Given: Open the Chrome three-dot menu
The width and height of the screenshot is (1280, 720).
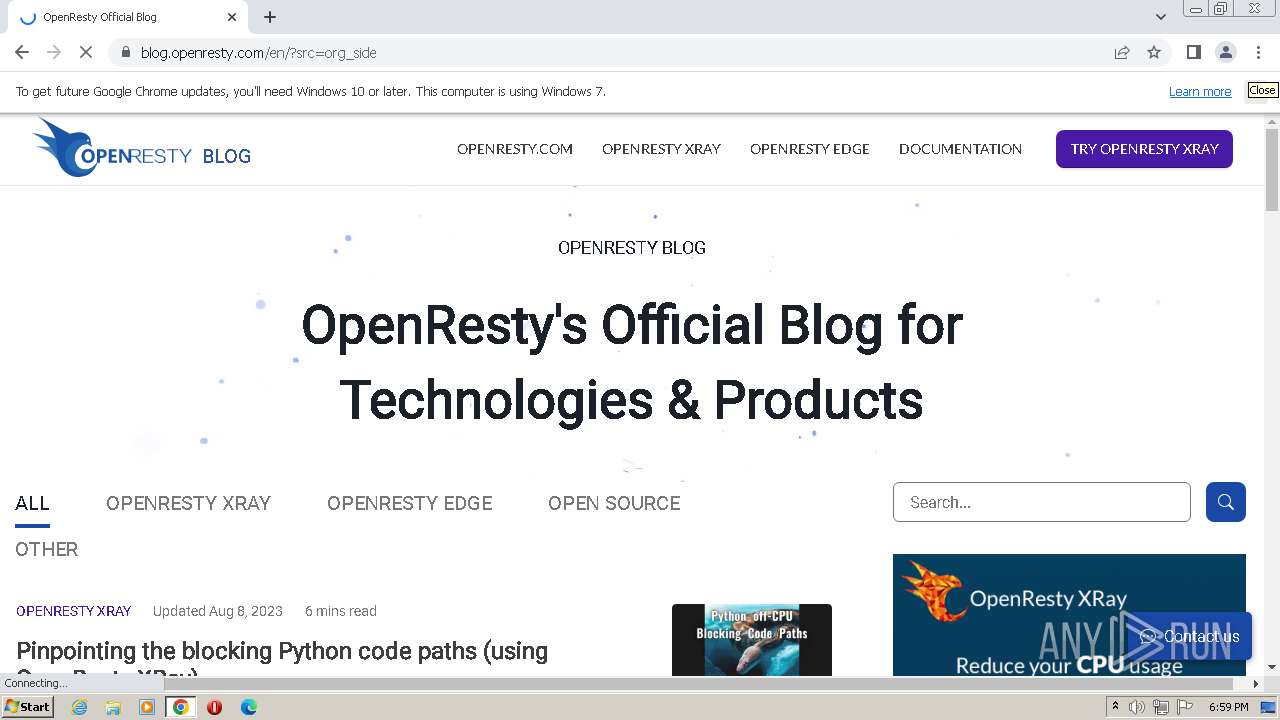Looking at the screenshot, I should 1258,52.
